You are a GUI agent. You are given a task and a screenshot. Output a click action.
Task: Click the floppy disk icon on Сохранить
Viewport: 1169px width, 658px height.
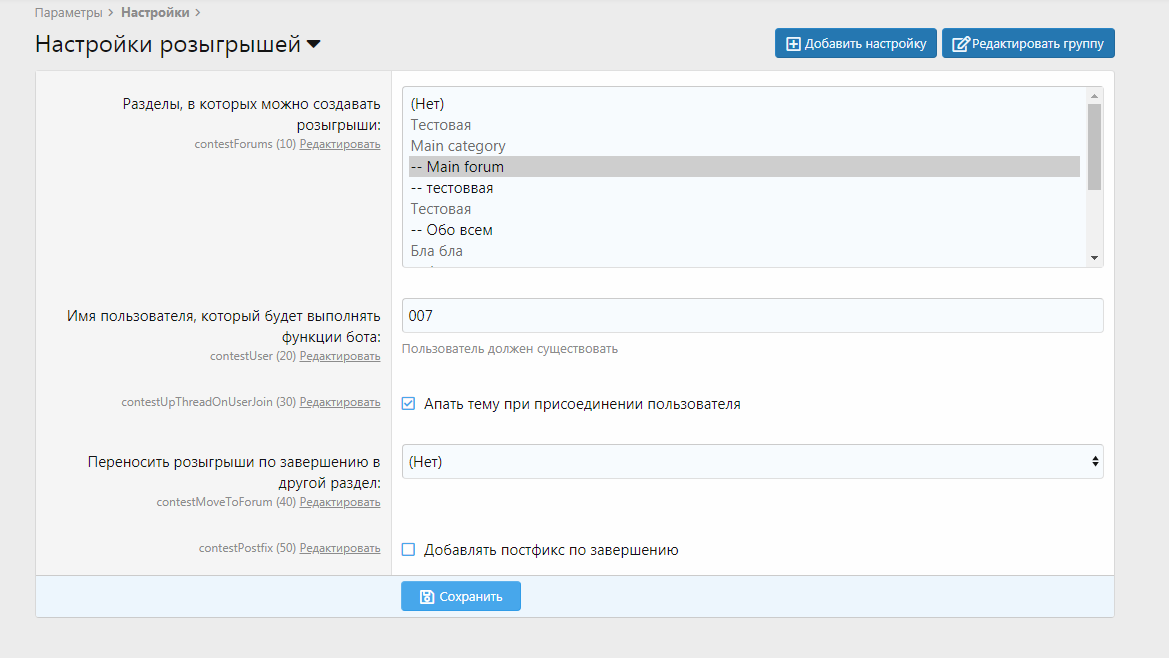point(427,597)
